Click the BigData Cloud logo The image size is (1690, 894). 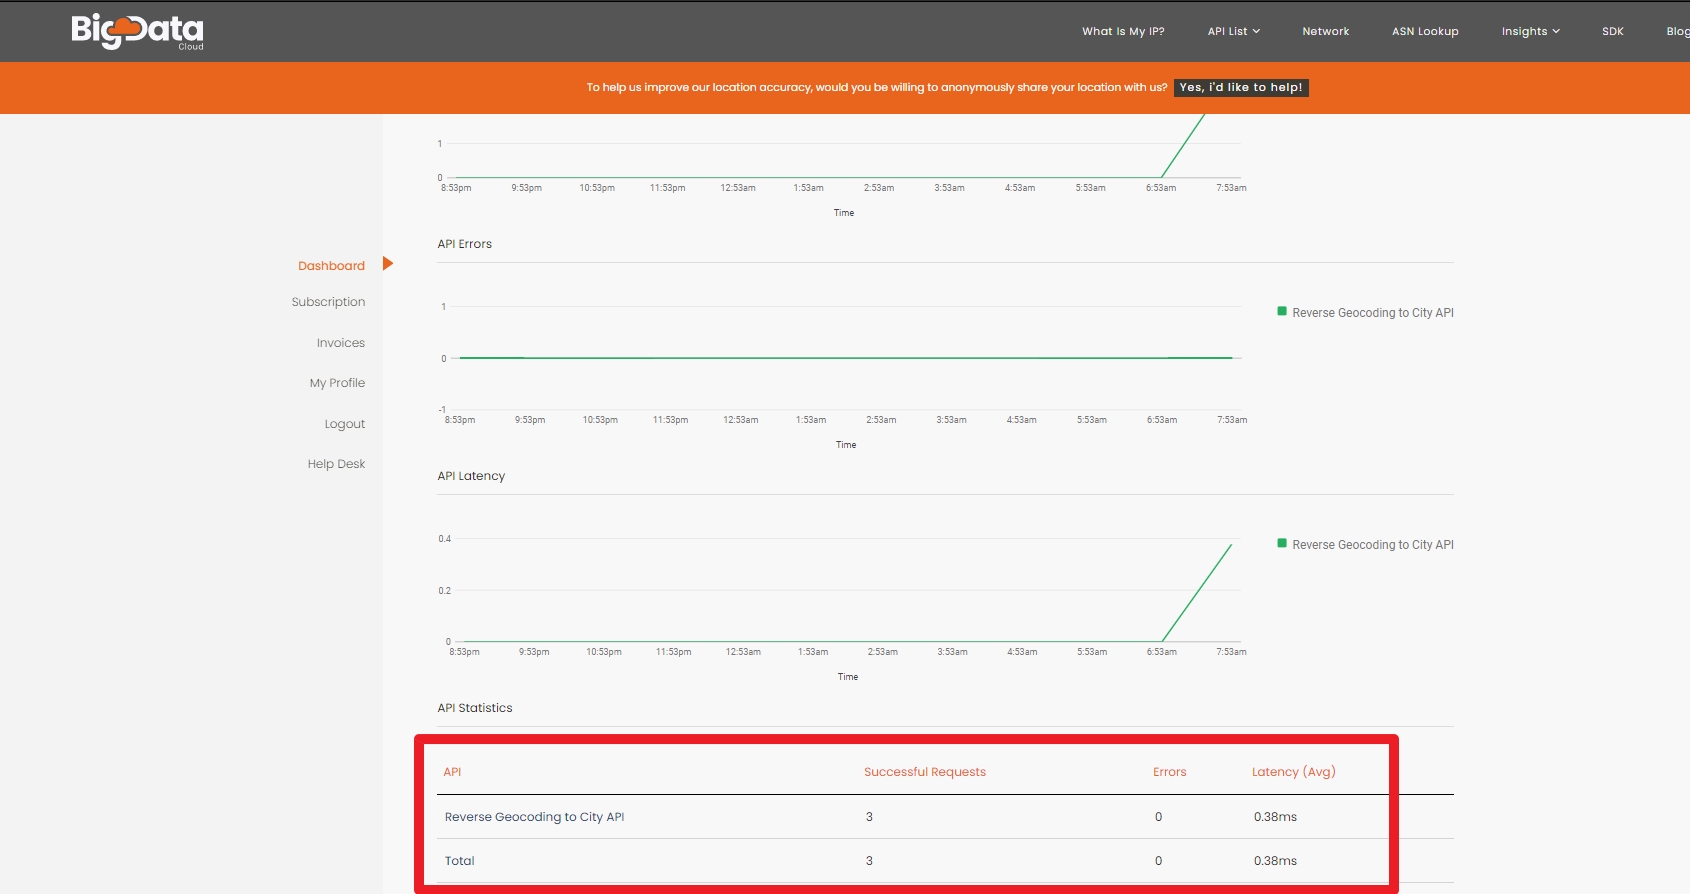(137, 31)
